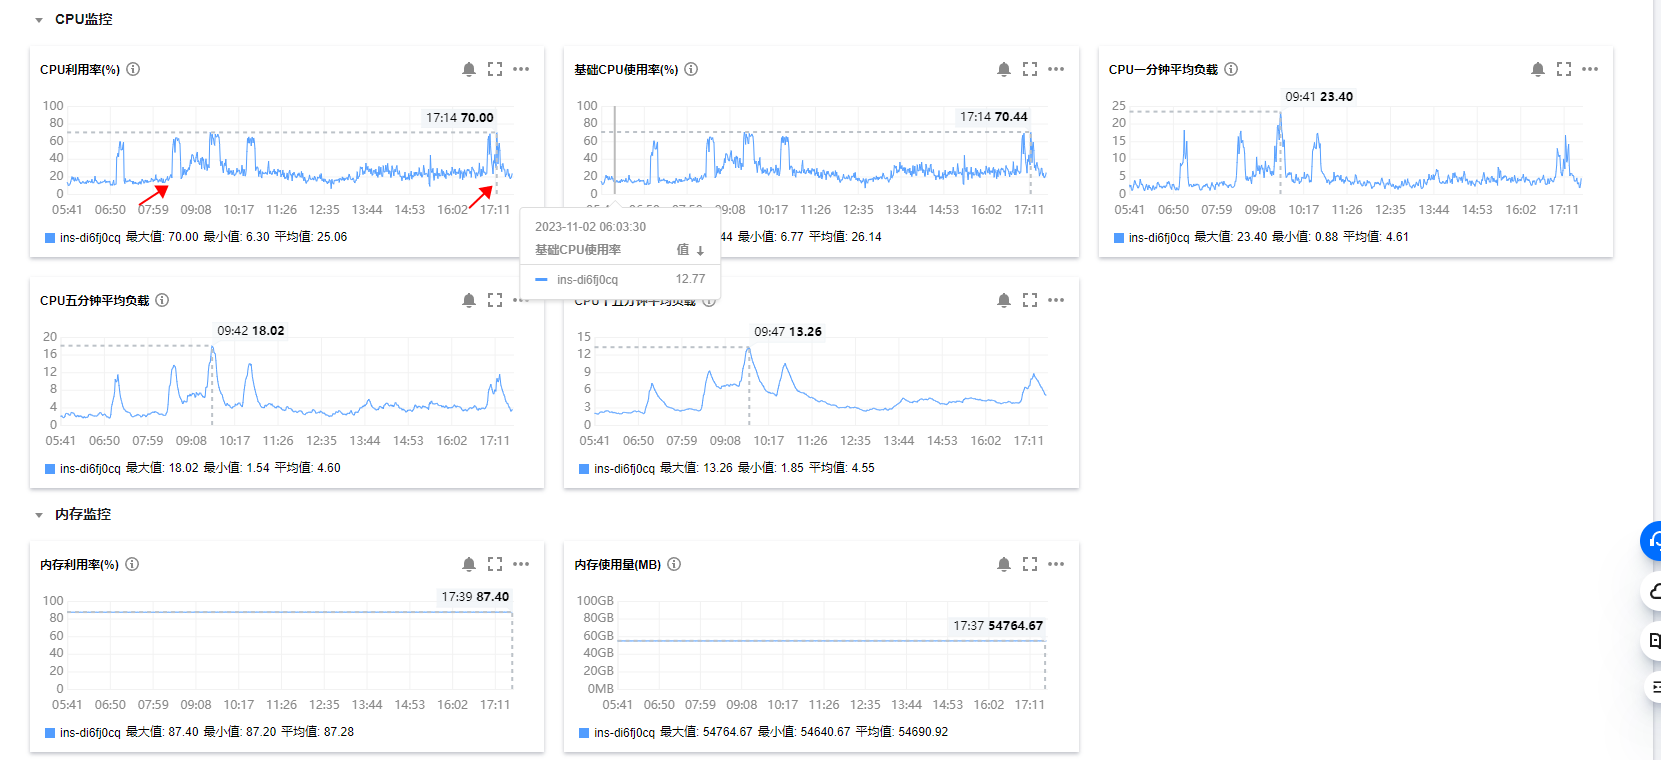Click the bell icon on 内存使用量 chart
1661x760 pixels.
[x=1004, y=564]
